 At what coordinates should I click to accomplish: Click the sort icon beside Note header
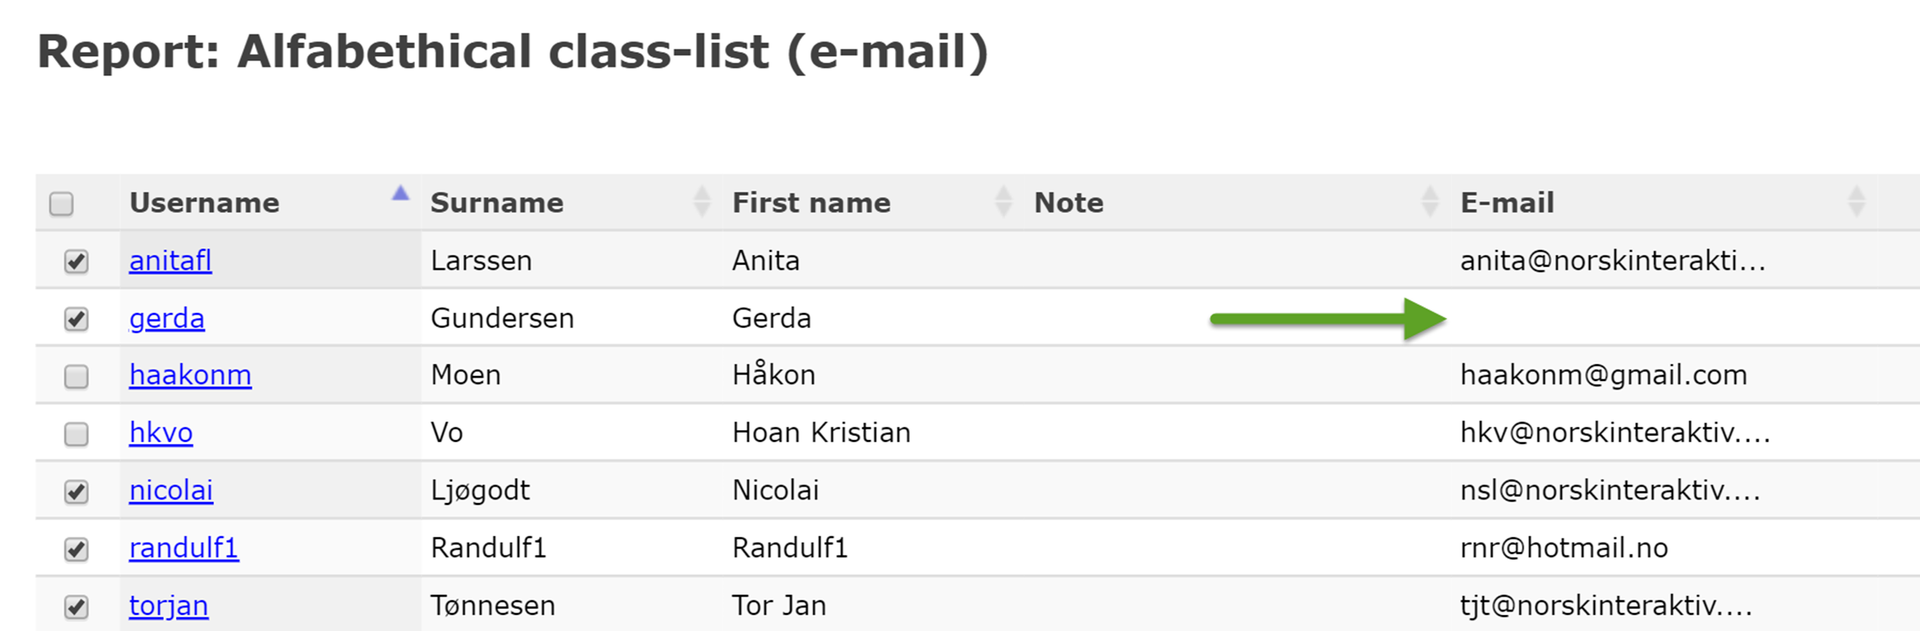[1432, 201]
